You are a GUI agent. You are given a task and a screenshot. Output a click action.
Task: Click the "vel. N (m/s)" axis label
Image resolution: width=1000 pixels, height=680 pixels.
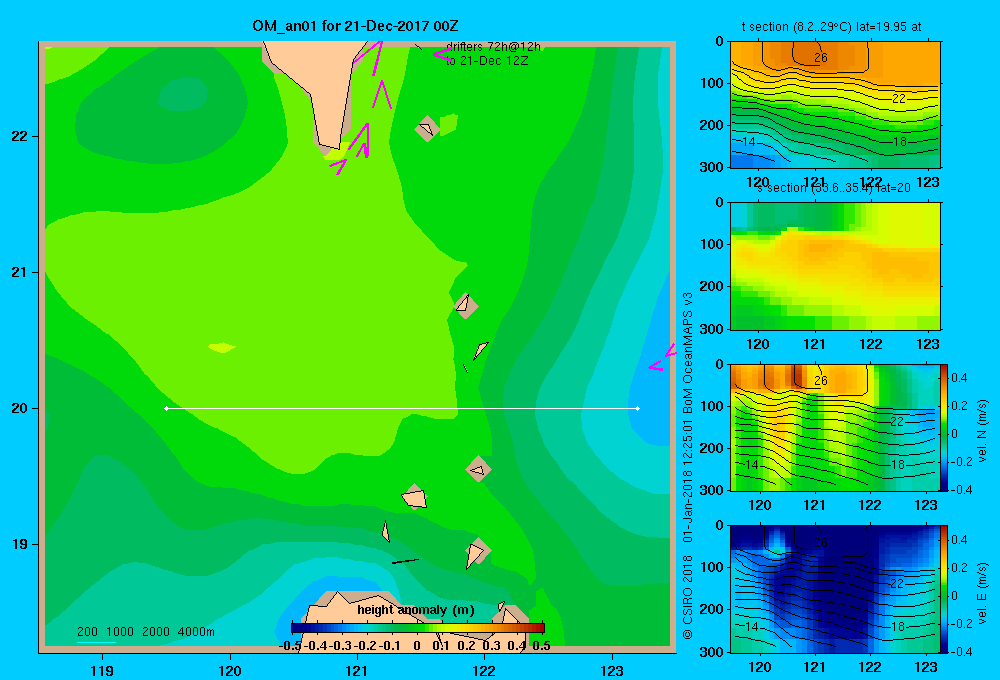tap(982, 431)
